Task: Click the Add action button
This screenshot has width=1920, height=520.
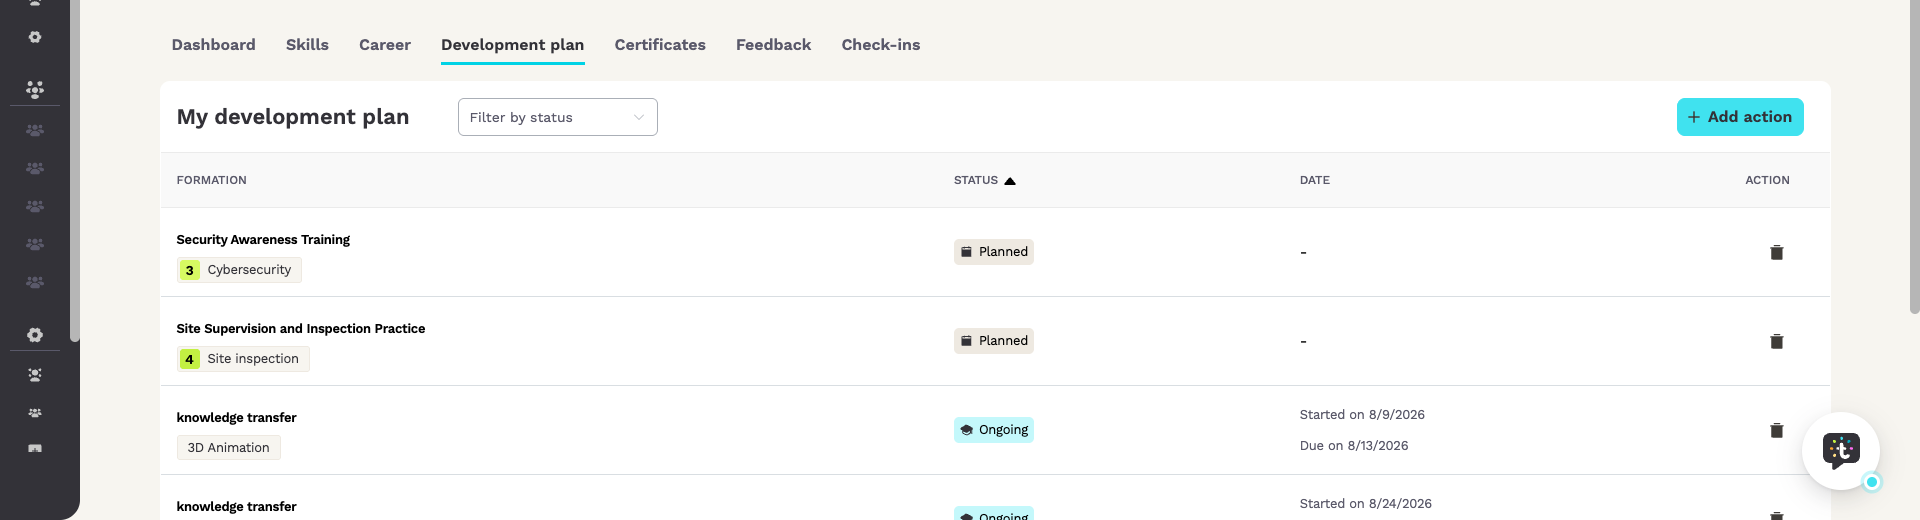Action: tap(1740, 117)
